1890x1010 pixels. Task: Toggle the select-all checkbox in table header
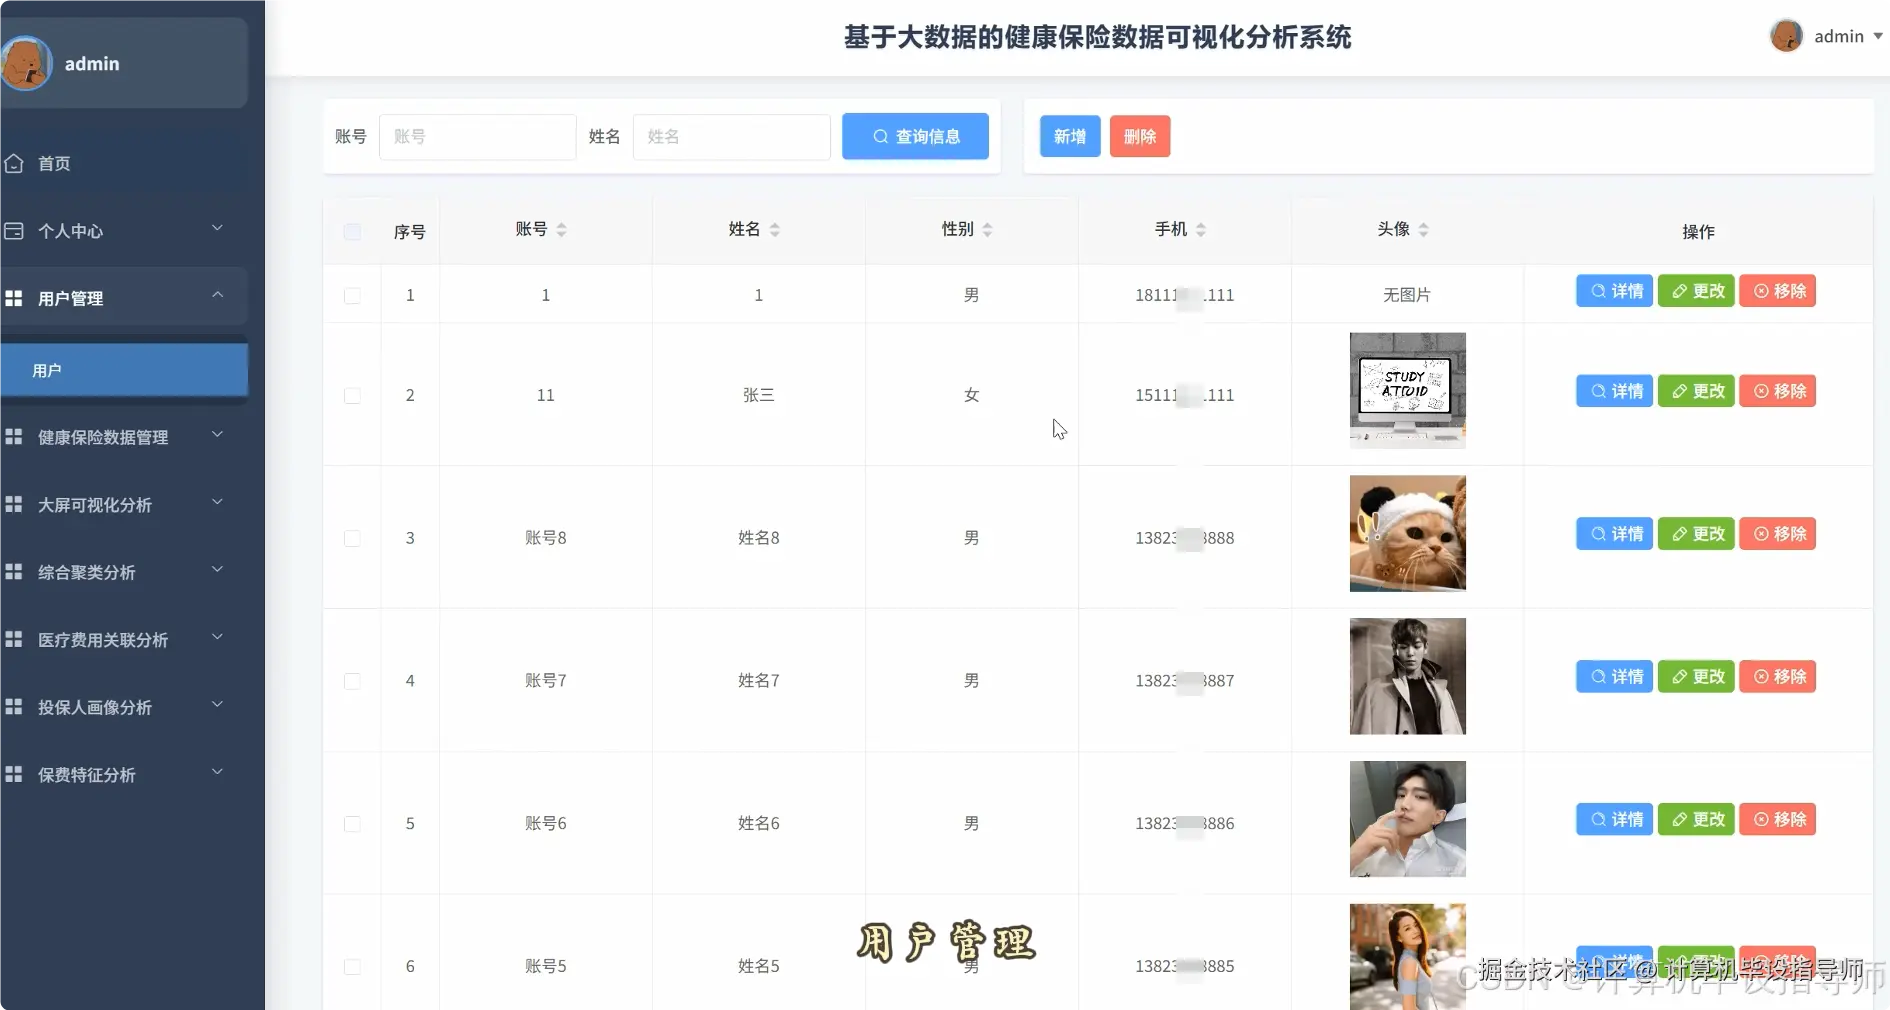(x=352, y=232)
